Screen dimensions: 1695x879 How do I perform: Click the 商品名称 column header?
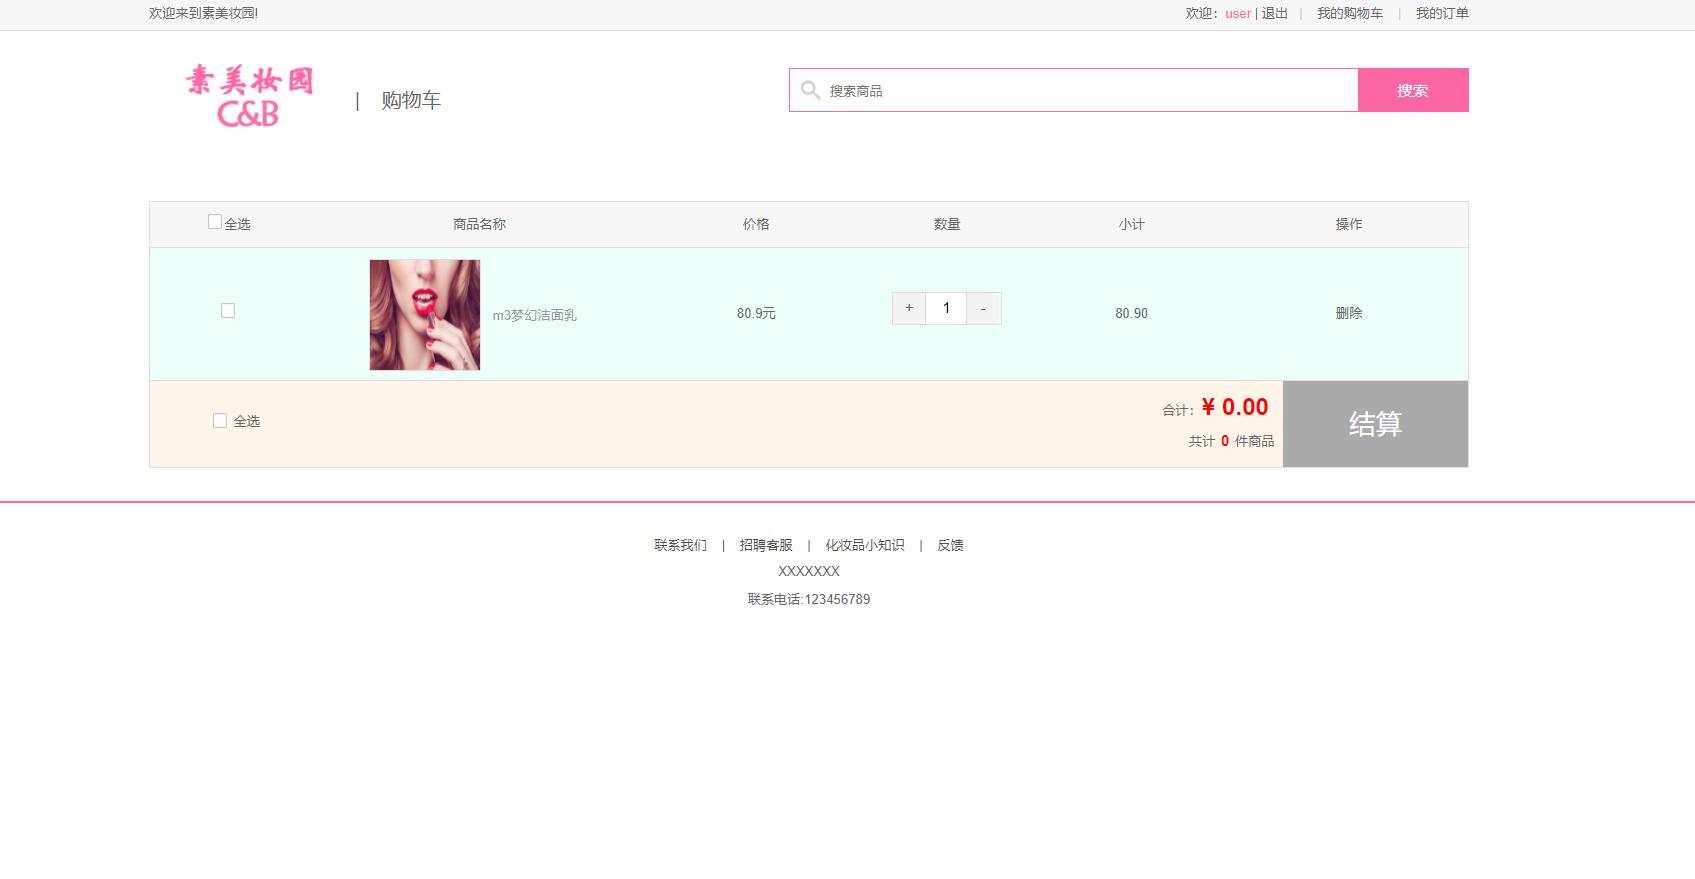[x=480, y=224]
